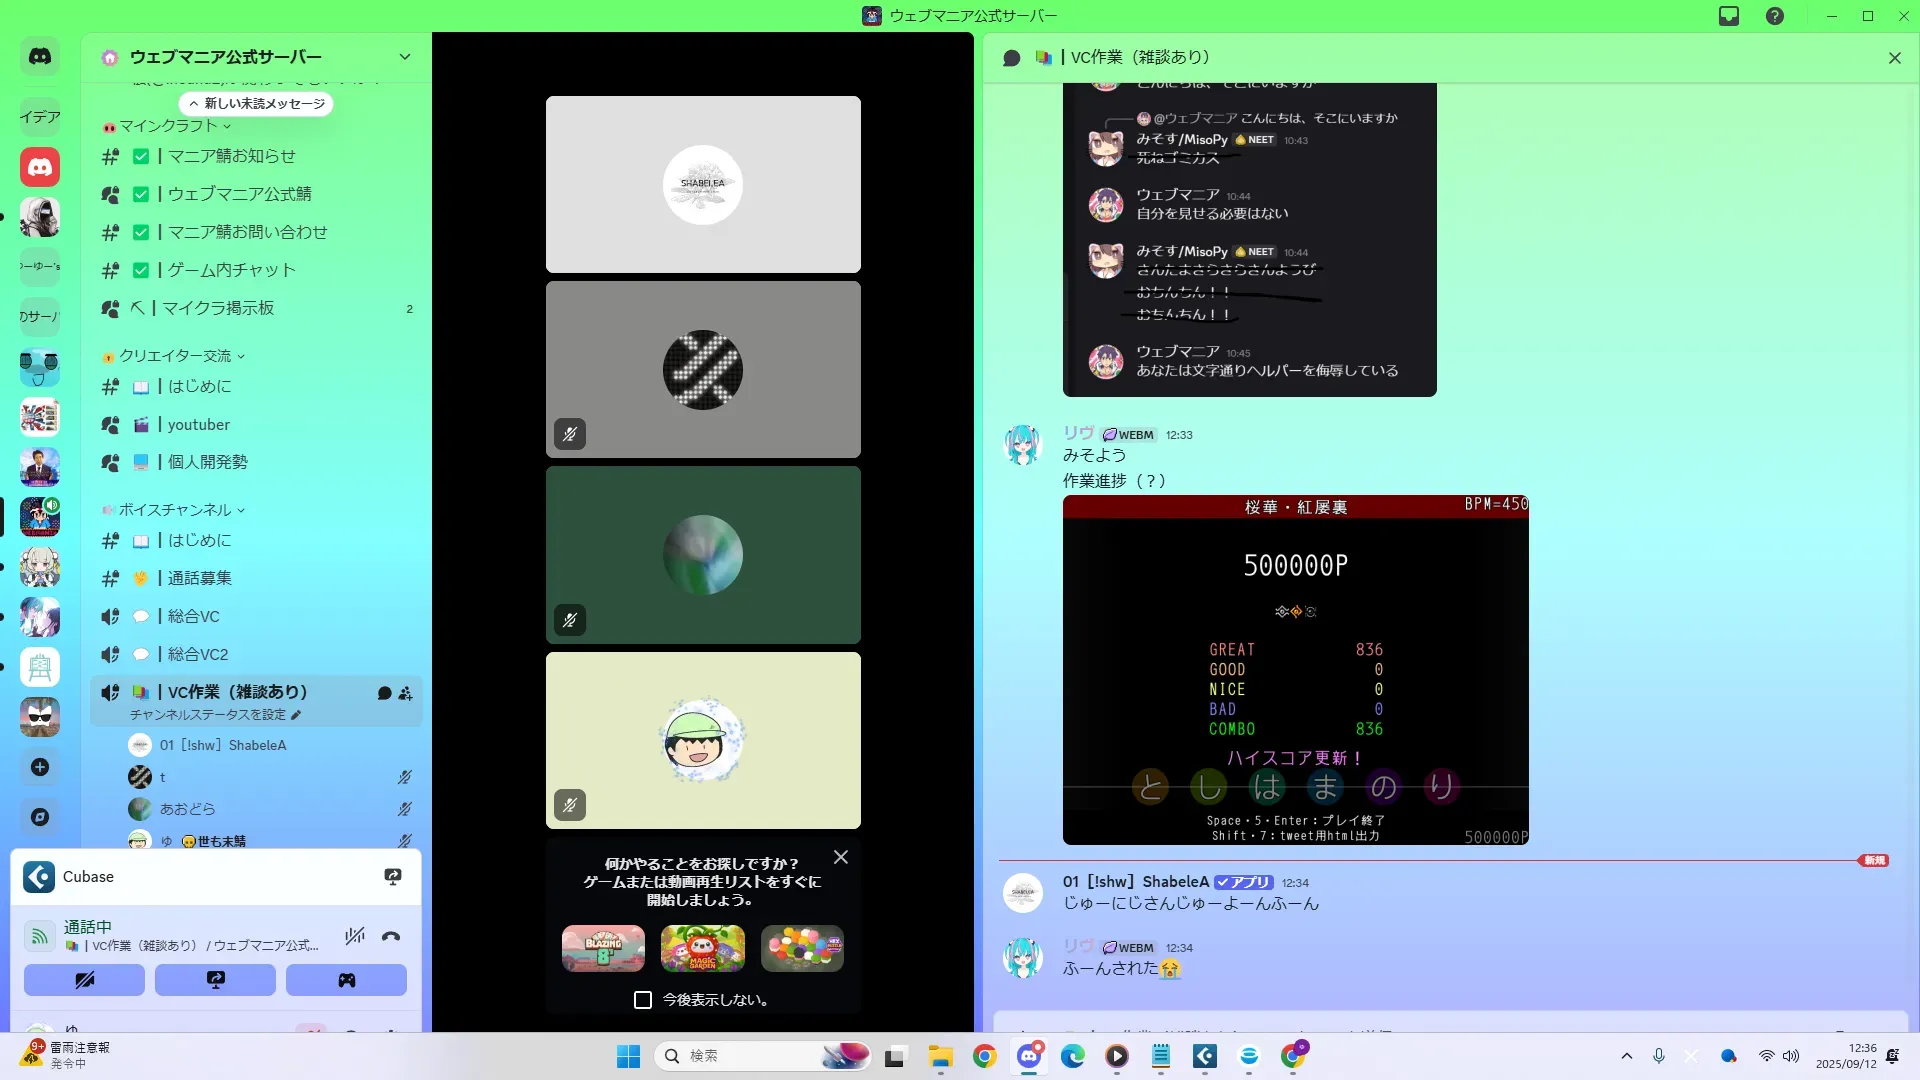Screen dimensions: 1920x1080
Task: Open chat icon on VC作業 channel
Action: coord(384,693)
